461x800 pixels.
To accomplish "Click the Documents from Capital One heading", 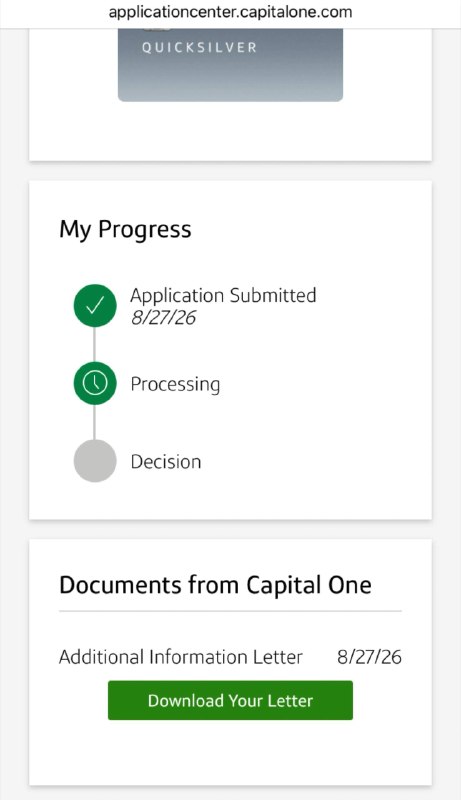I will pyautogui.click(x=215, y=585).
